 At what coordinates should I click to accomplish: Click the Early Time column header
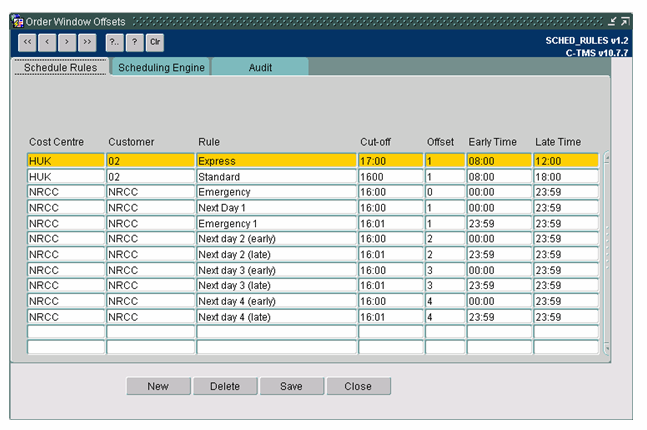[492, 142]
